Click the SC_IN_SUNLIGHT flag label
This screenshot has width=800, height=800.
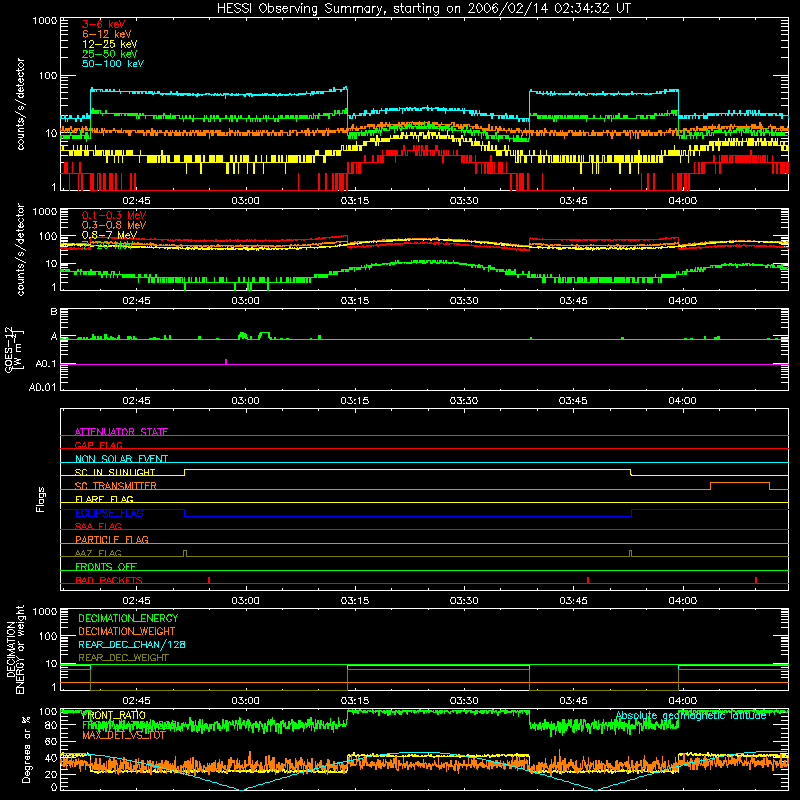click(x=115, y=472)
